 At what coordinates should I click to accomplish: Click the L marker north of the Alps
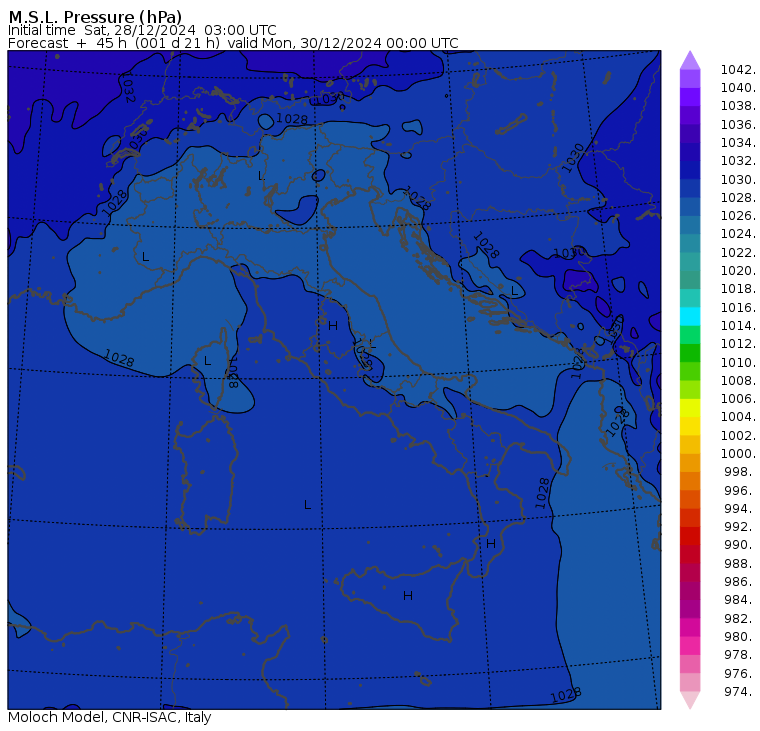point(261,175)
